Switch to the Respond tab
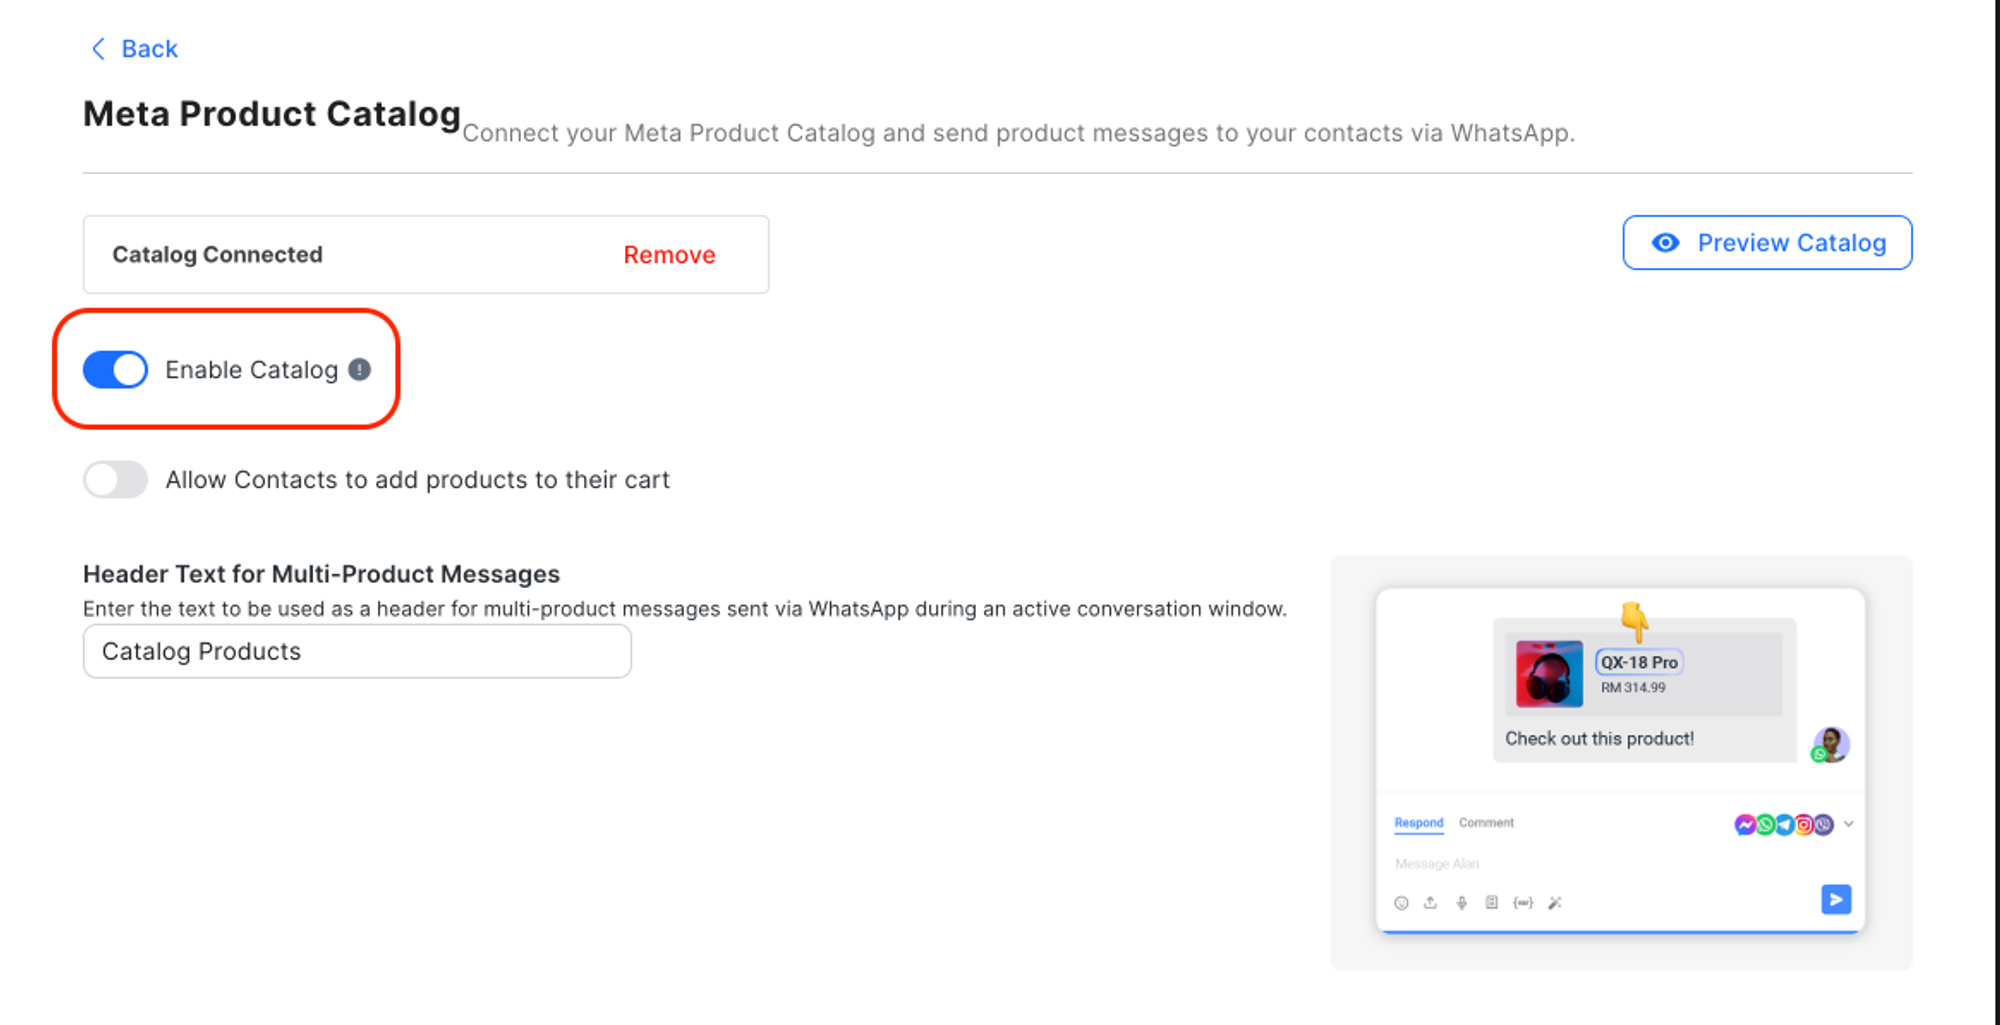2000x1025 pixels. coord(1418,823)
